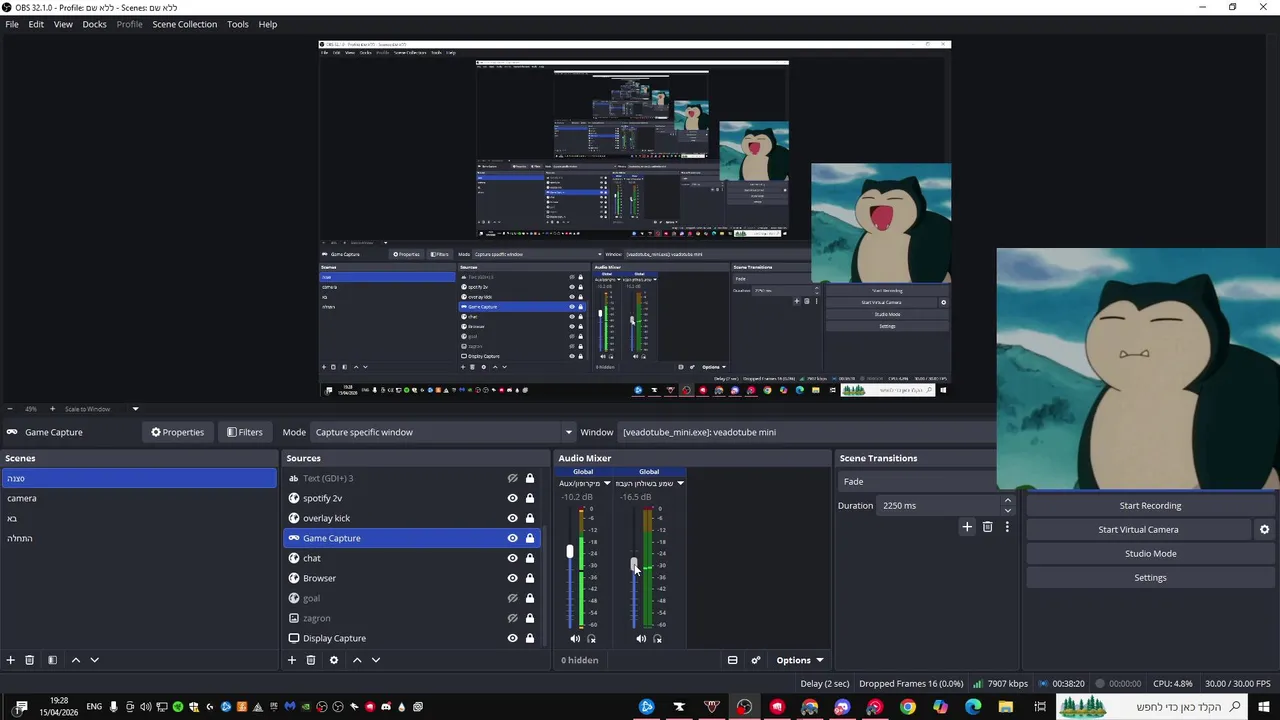Show the Text (GDI+) 3 source
1280x720 pixels.
(x=512, y=478)
